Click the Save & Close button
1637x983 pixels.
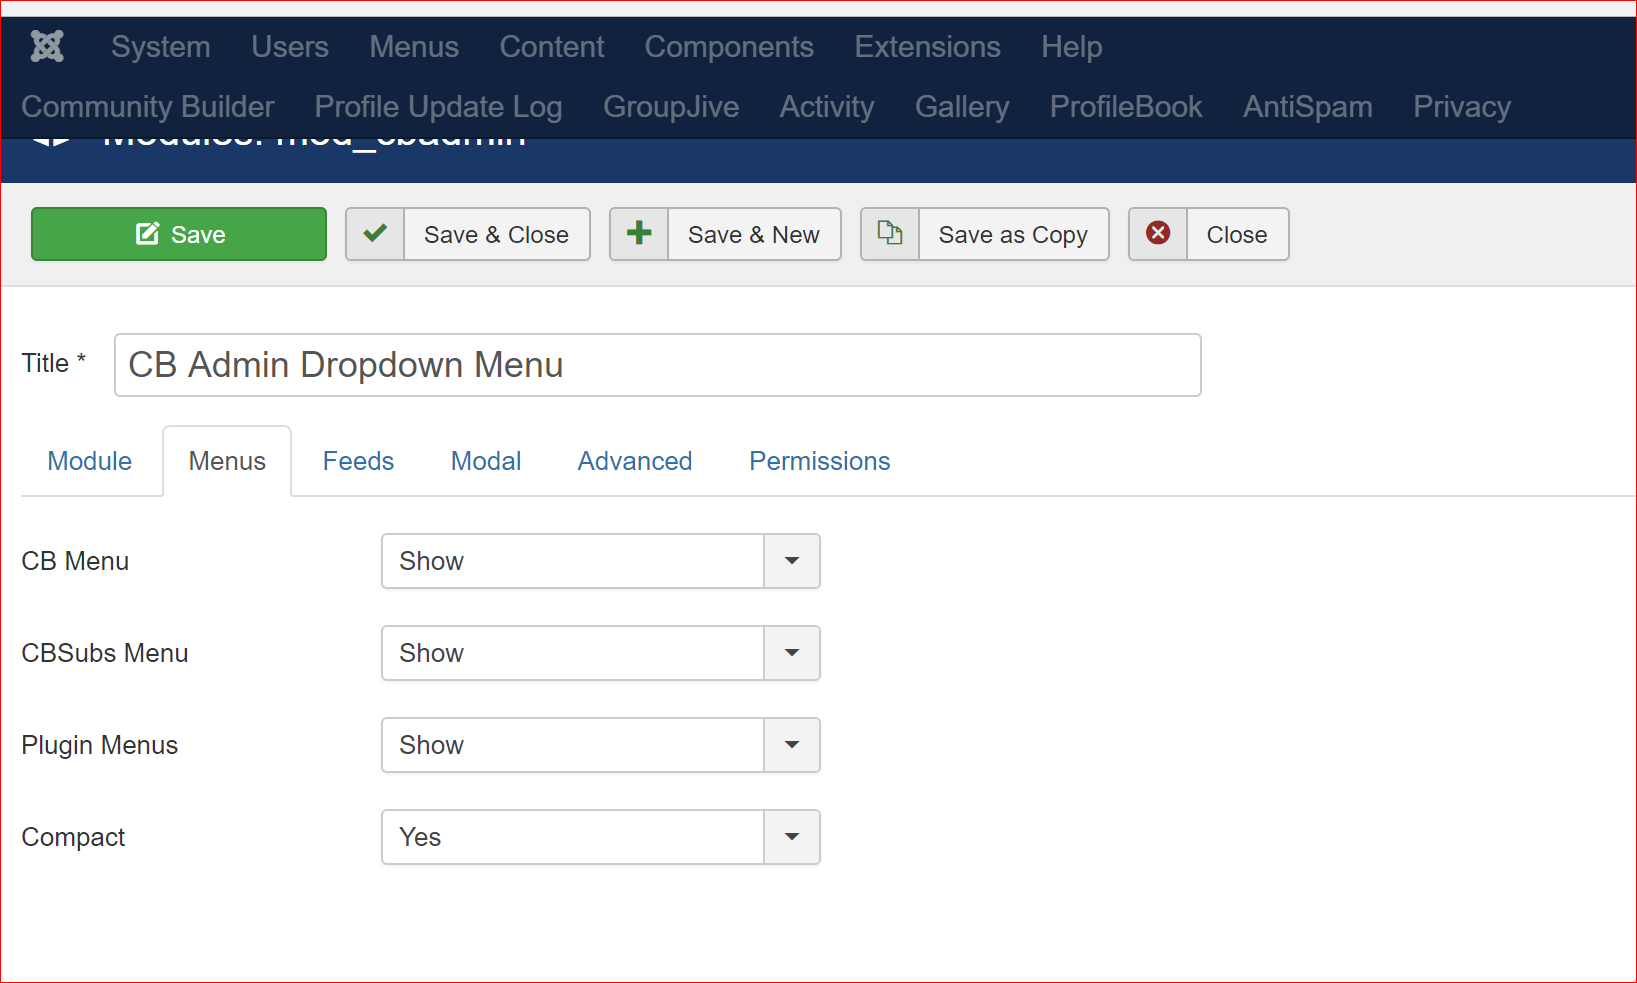pyautogui.click(x=468, y=234)
